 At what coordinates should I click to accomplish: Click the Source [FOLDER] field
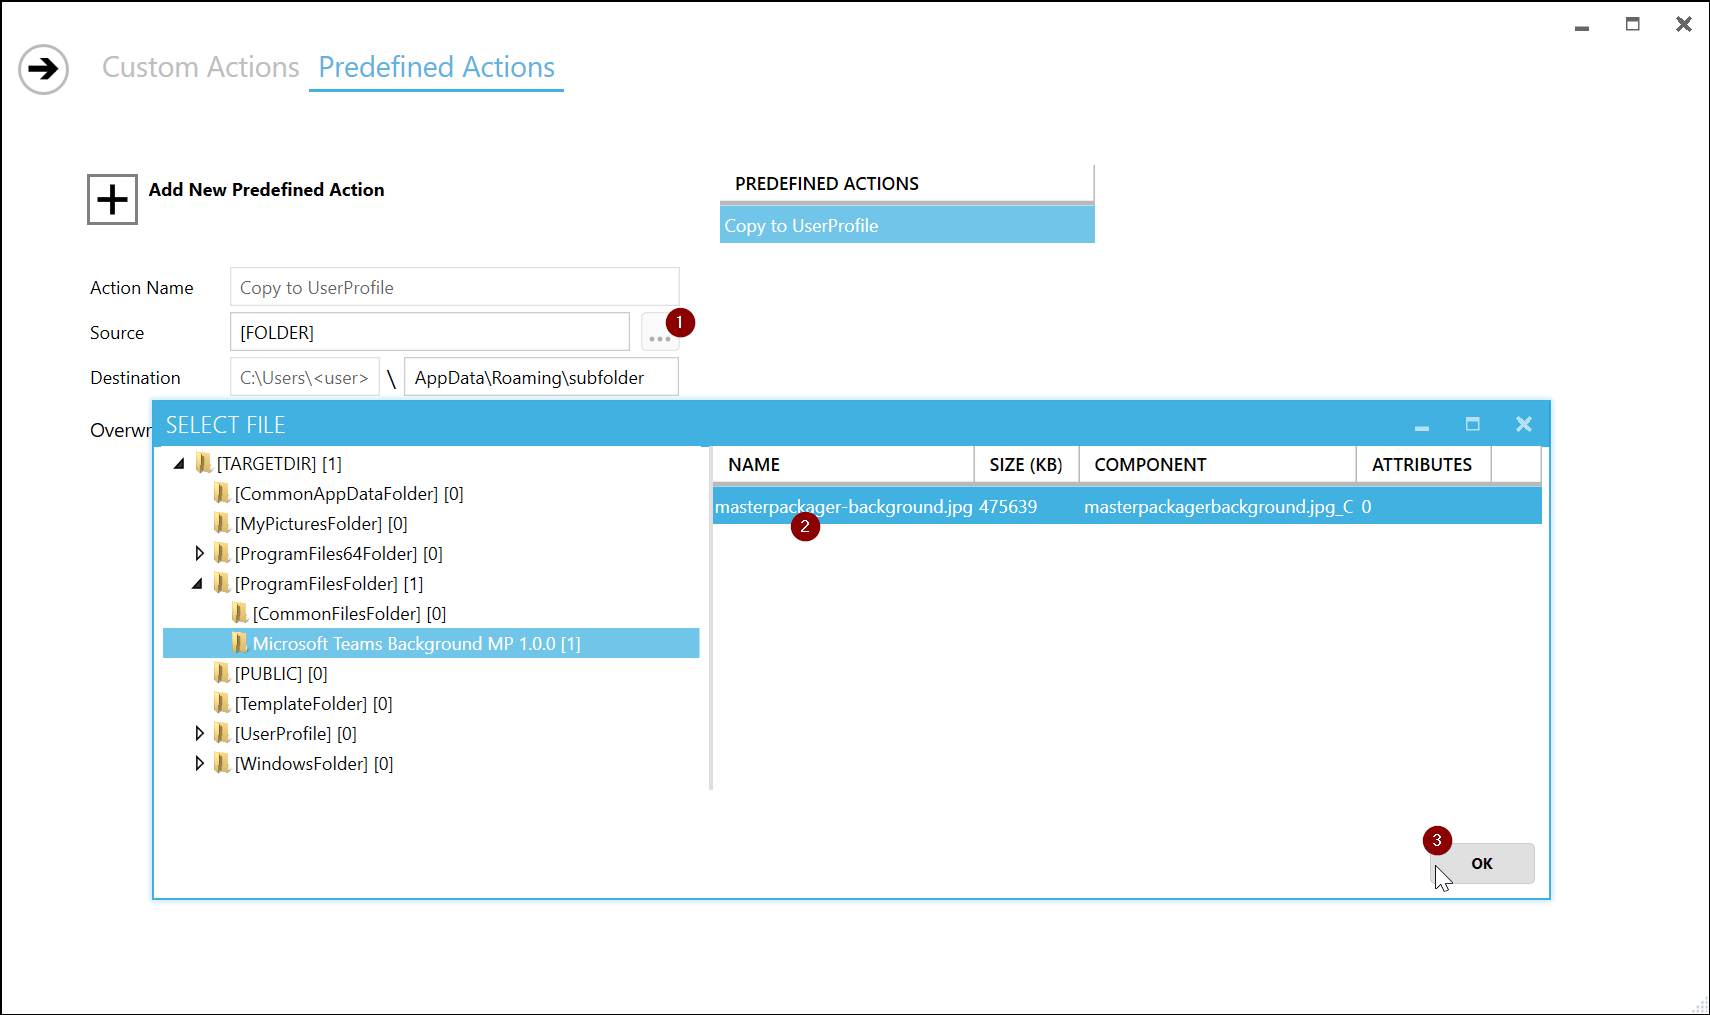pos(430,332)
